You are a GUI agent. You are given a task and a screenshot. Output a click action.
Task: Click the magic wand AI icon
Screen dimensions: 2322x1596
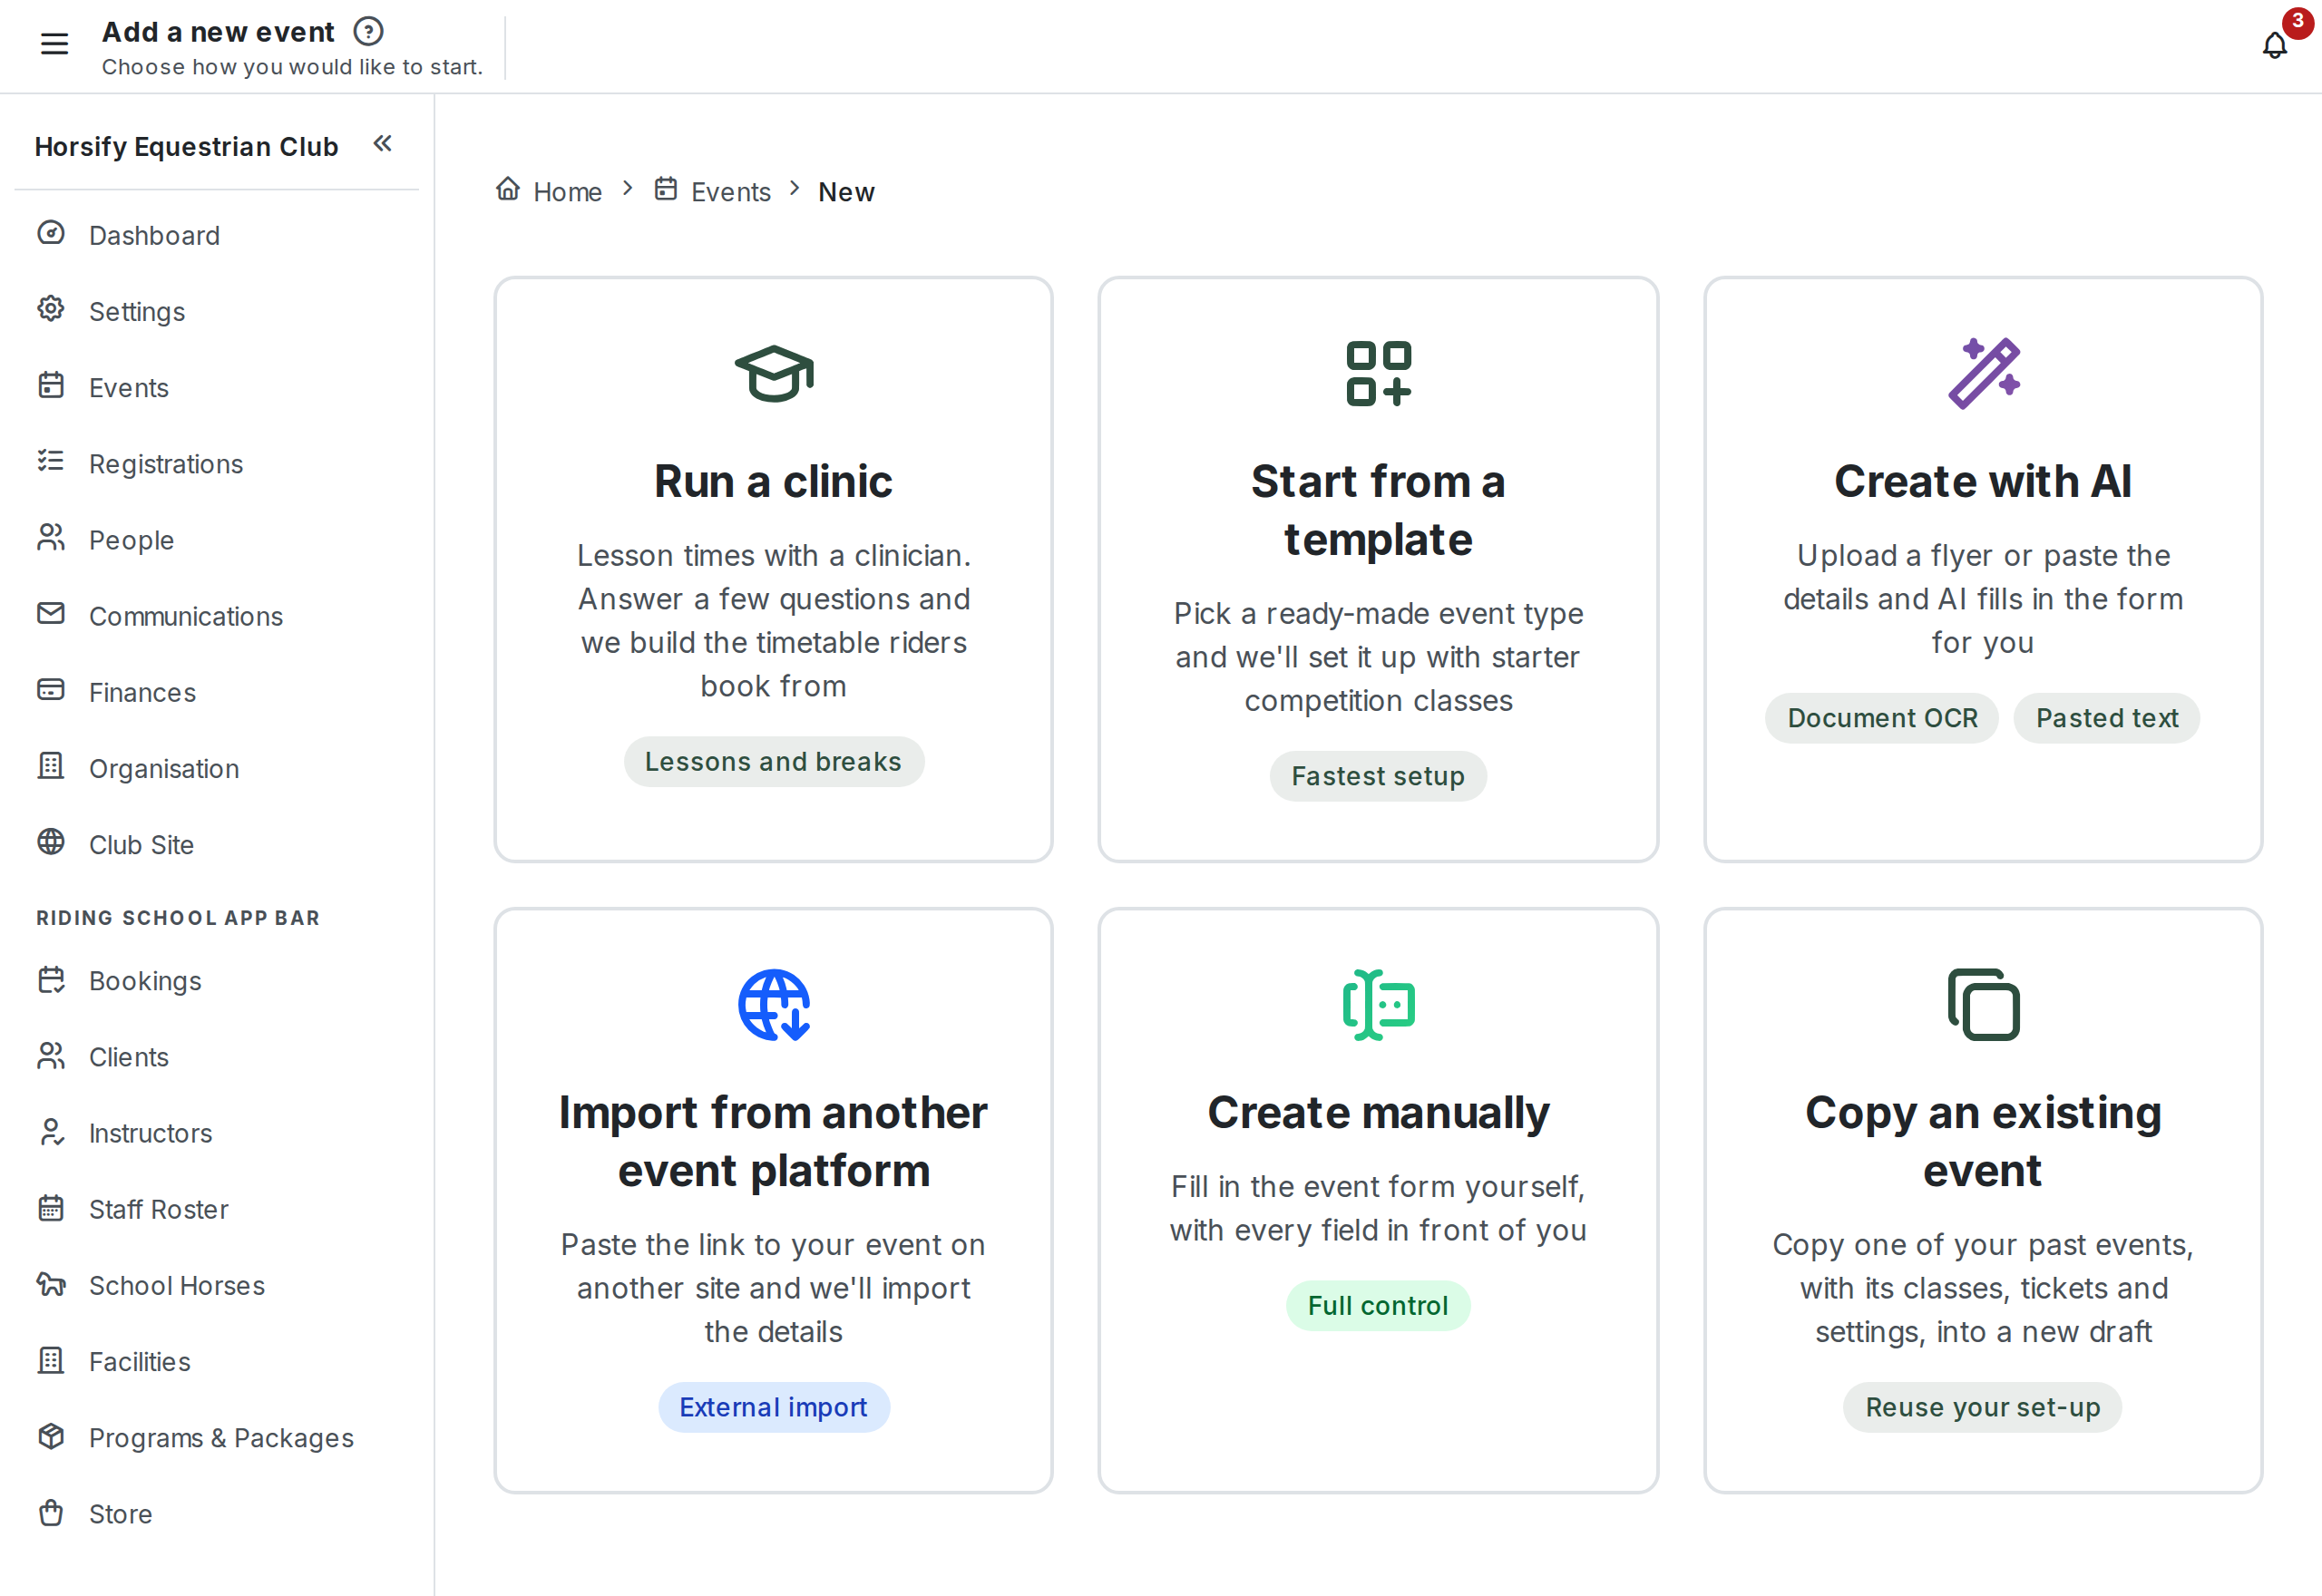click(1983, 373)
